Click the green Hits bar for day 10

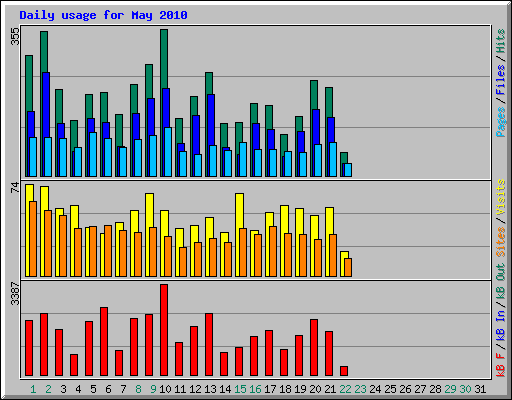(x=164, y=58)
